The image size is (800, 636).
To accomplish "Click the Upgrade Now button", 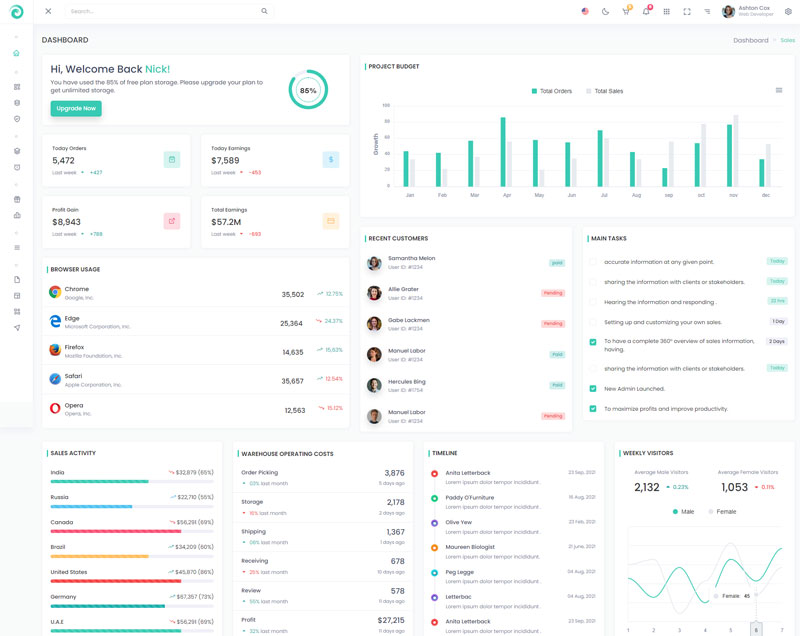I will click(76, 108).
